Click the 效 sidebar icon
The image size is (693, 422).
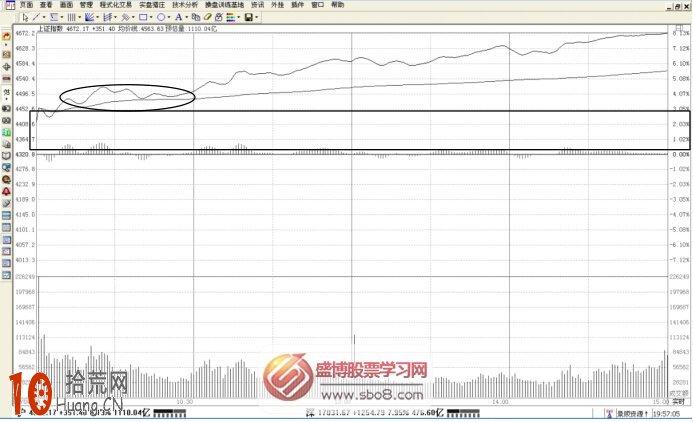(6, 92)
